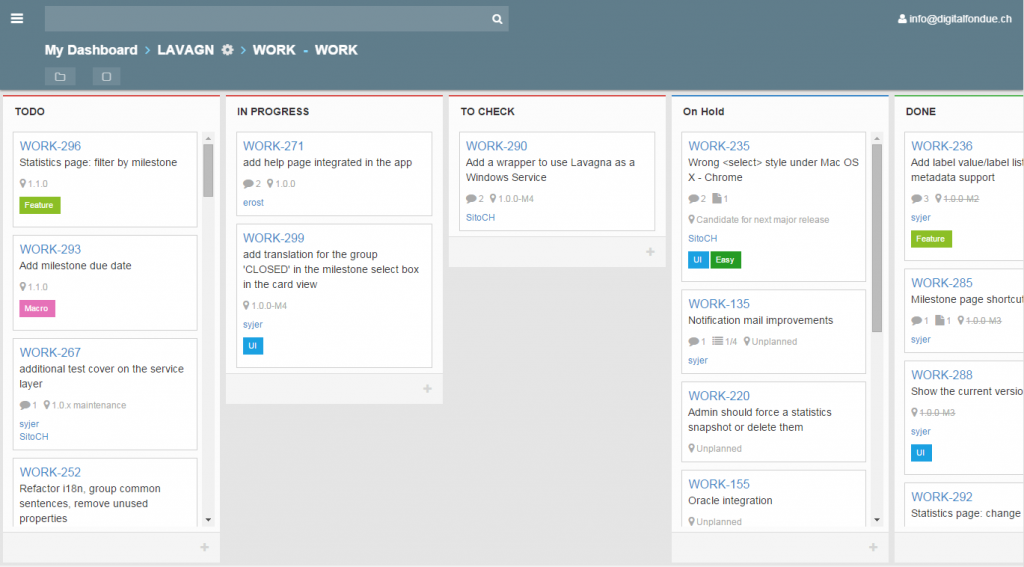
Task: Click file icon on WORK-285 card
Action: click(x=939, y=320)
